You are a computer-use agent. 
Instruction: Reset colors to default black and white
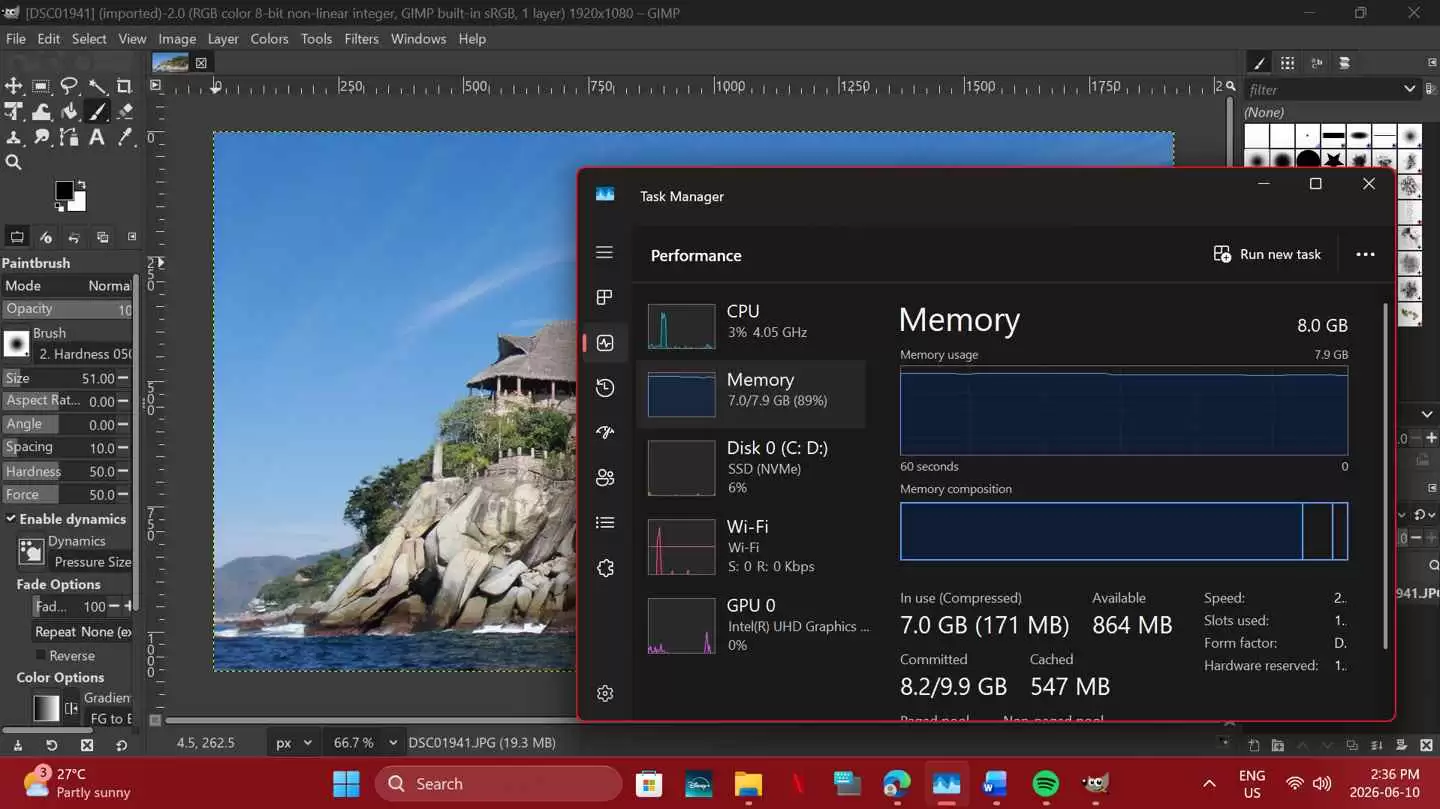tap(59, 207)
